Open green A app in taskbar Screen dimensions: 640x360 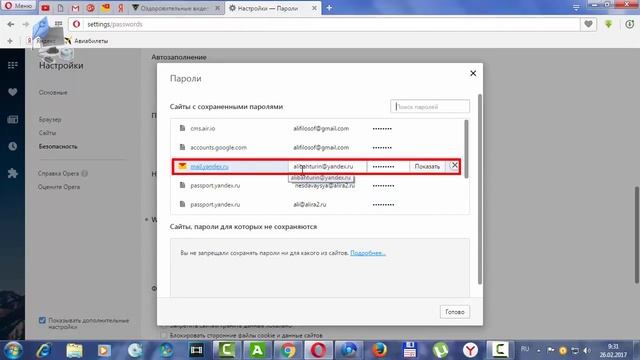coord(257,350)
